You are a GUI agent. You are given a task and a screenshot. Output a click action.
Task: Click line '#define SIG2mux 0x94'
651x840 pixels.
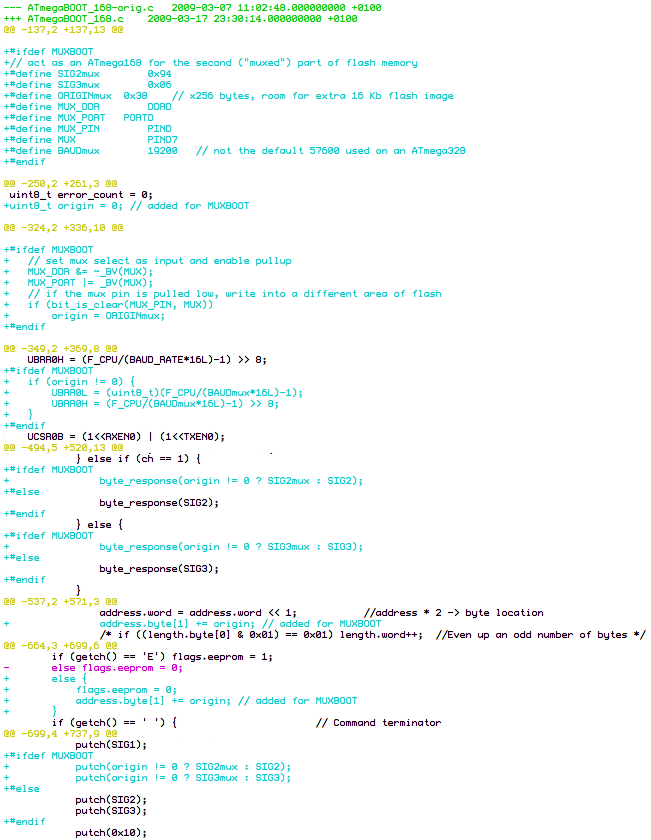point(87,74)
